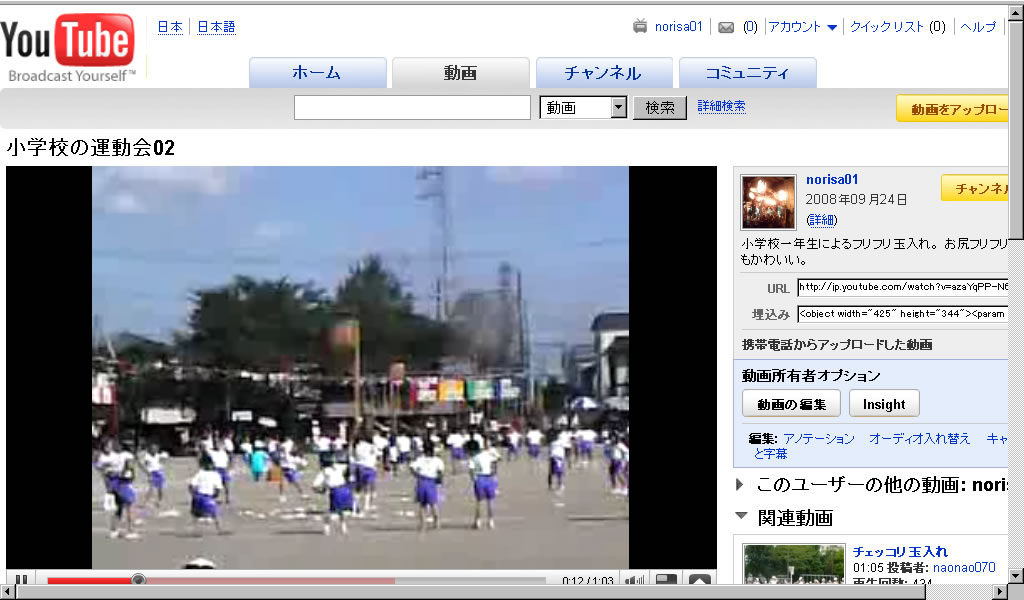Switch to the チャンネル tab
The image size is (1024, 600).
[x=604, y=72]
